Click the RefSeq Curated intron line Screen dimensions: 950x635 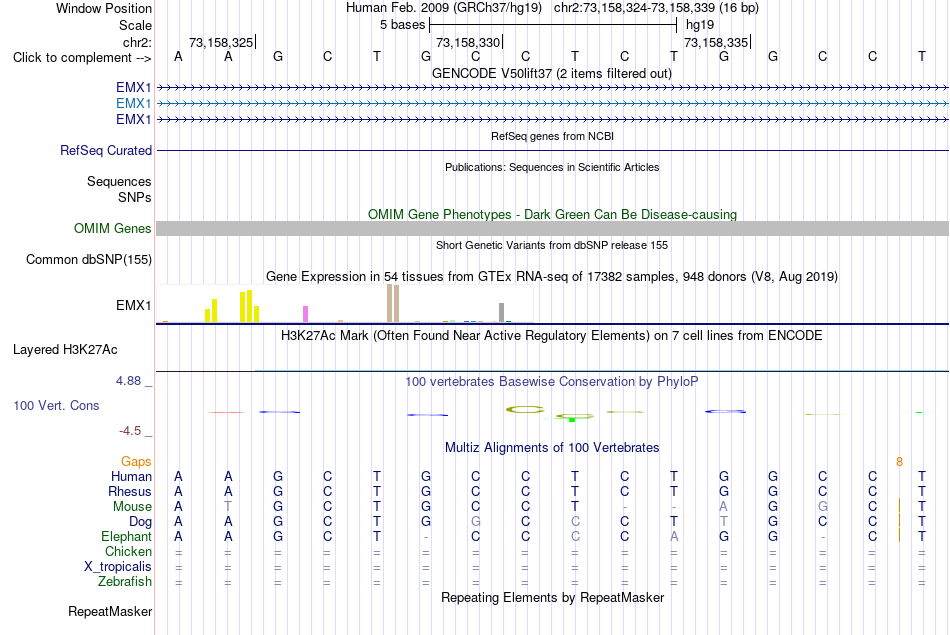pos(553,150)
